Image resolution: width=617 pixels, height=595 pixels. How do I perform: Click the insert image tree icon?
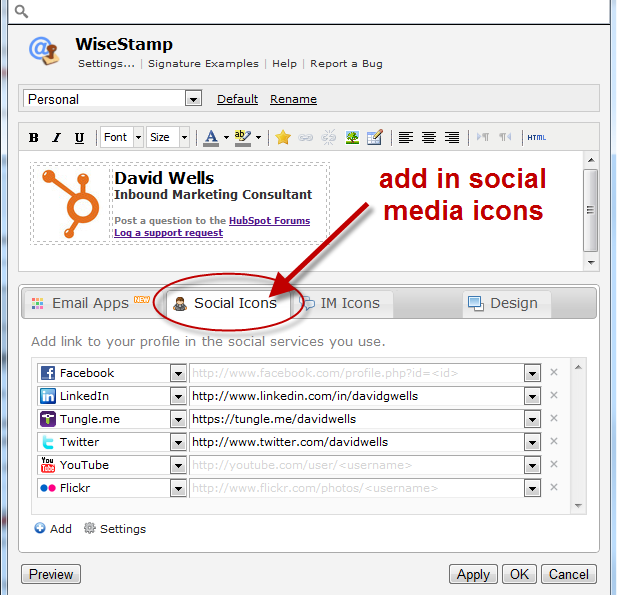point(352,137)
